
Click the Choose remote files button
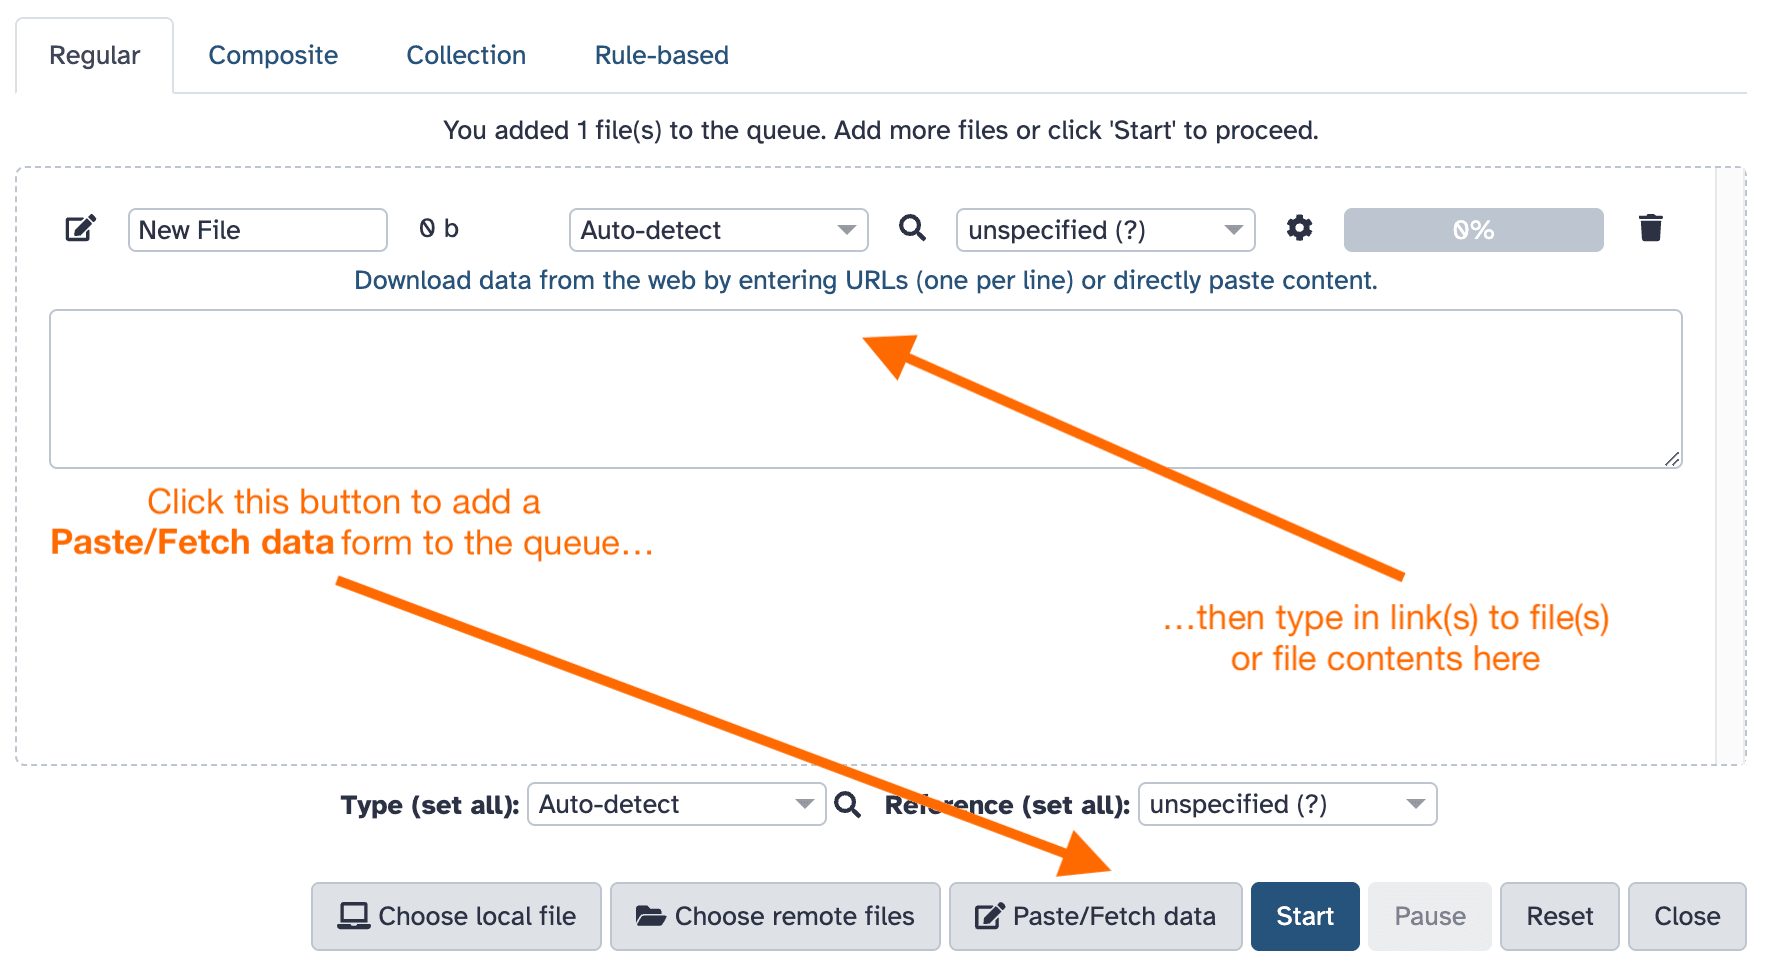(775, 916)
